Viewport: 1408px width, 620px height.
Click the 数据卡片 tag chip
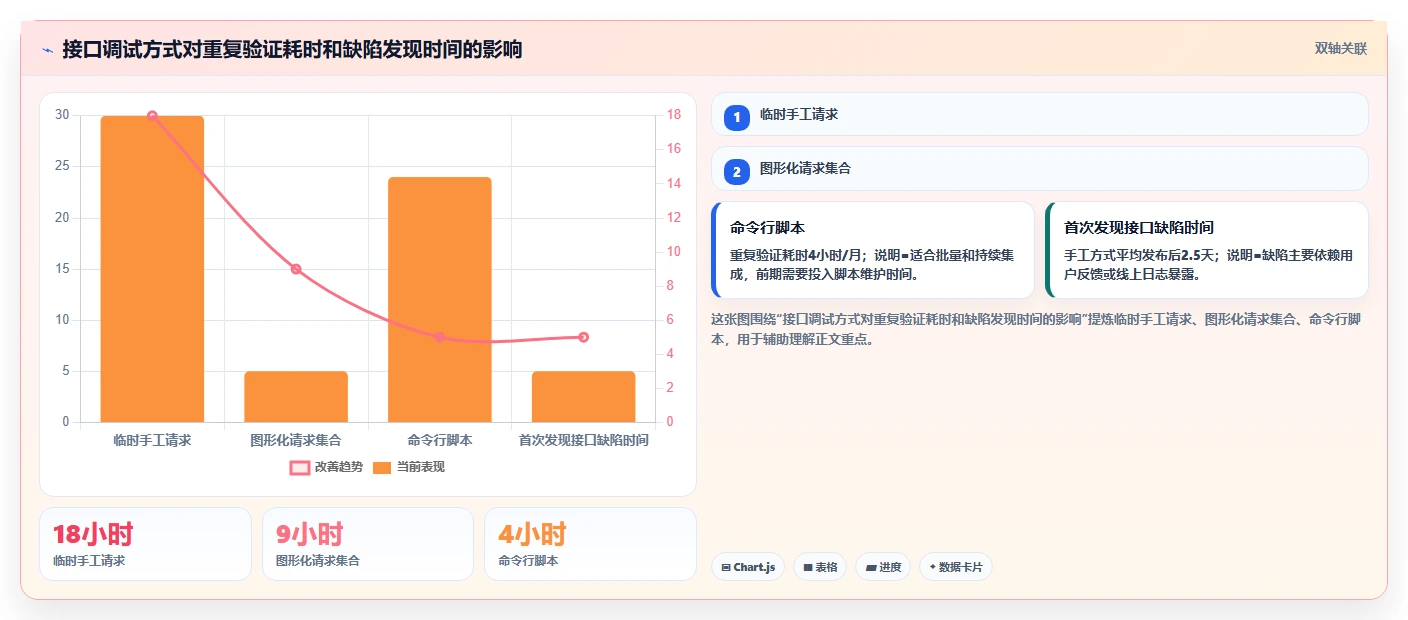click(956, 567)
